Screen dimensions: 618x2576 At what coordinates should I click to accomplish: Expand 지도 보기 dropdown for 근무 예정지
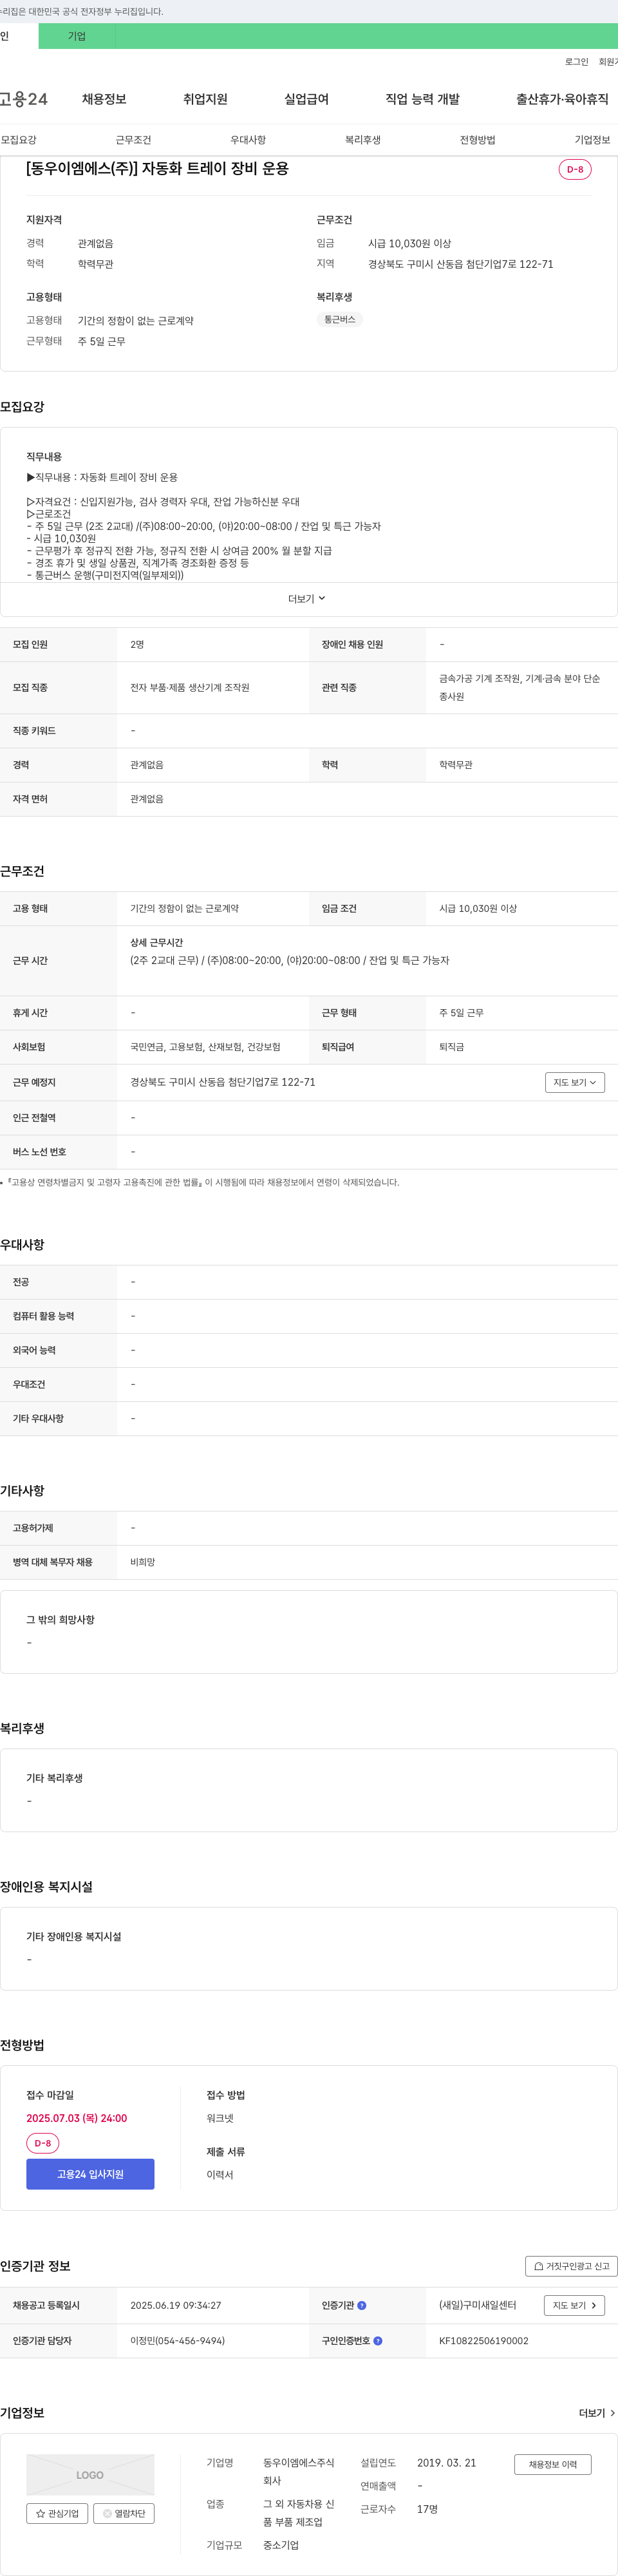coord(575,1082)
